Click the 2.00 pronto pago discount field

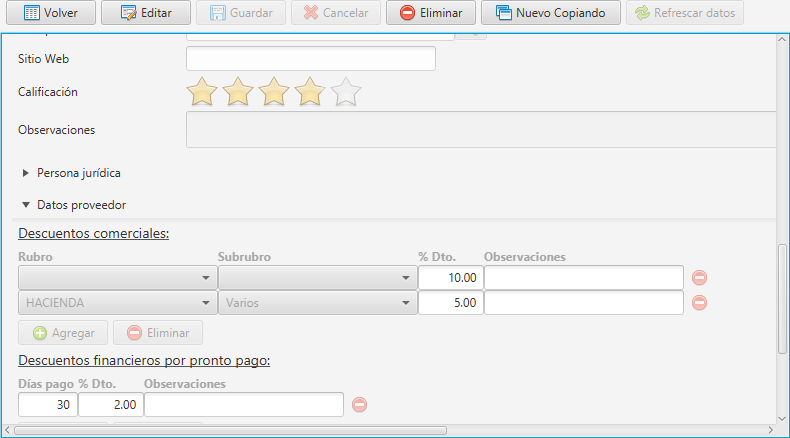click(111, 405)
